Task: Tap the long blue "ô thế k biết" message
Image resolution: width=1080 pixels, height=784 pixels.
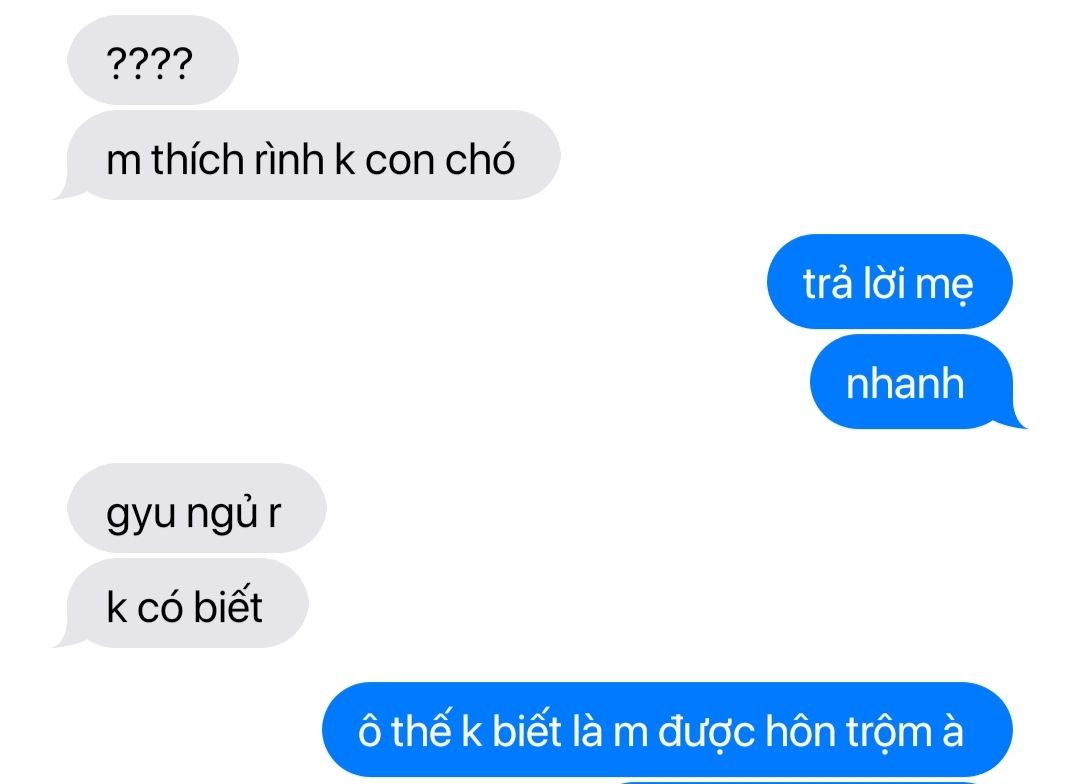Action: pyautogui.click(x=667, y=729)
